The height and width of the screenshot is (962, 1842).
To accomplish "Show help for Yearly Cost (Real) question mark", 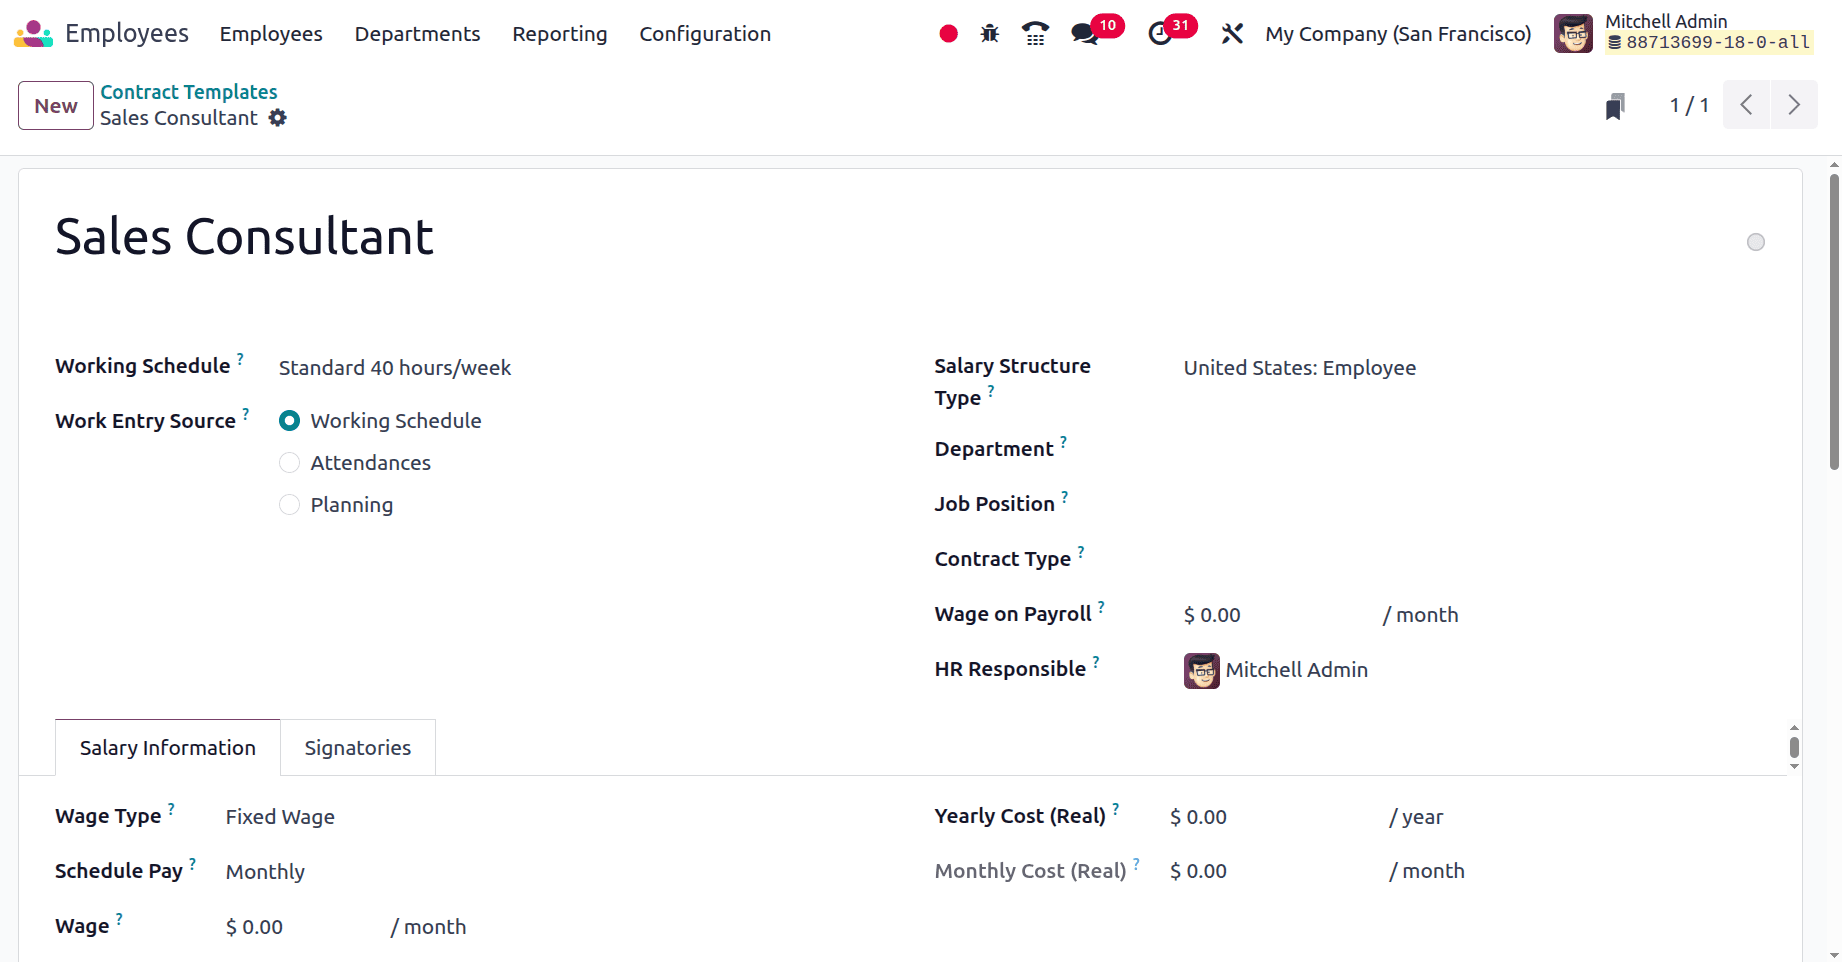I will pos(1116,807).
